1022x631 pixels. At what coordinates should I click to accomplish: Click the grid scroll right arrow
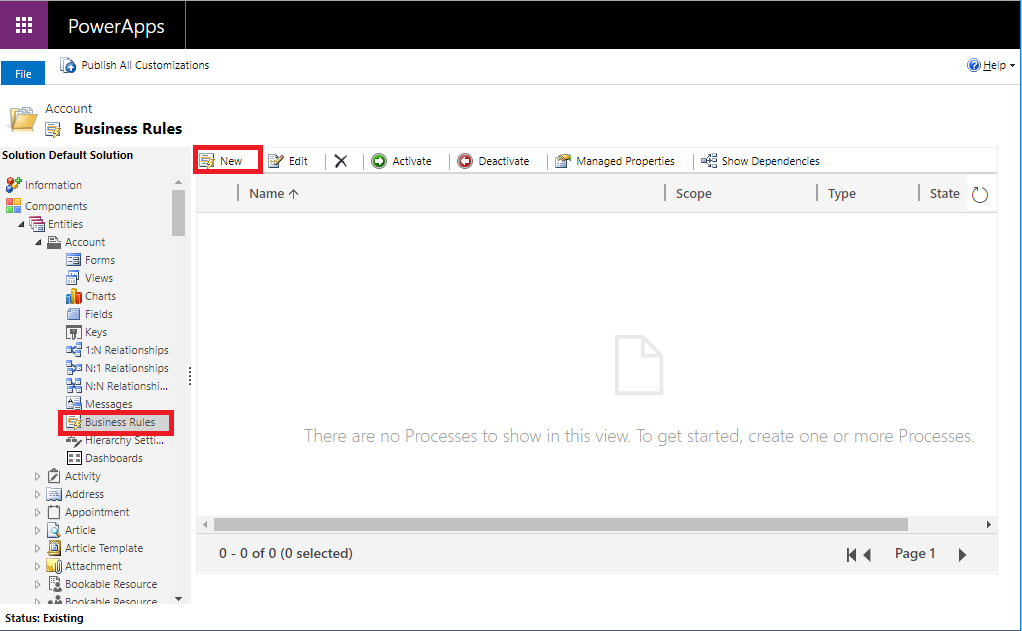coord(989,525)
